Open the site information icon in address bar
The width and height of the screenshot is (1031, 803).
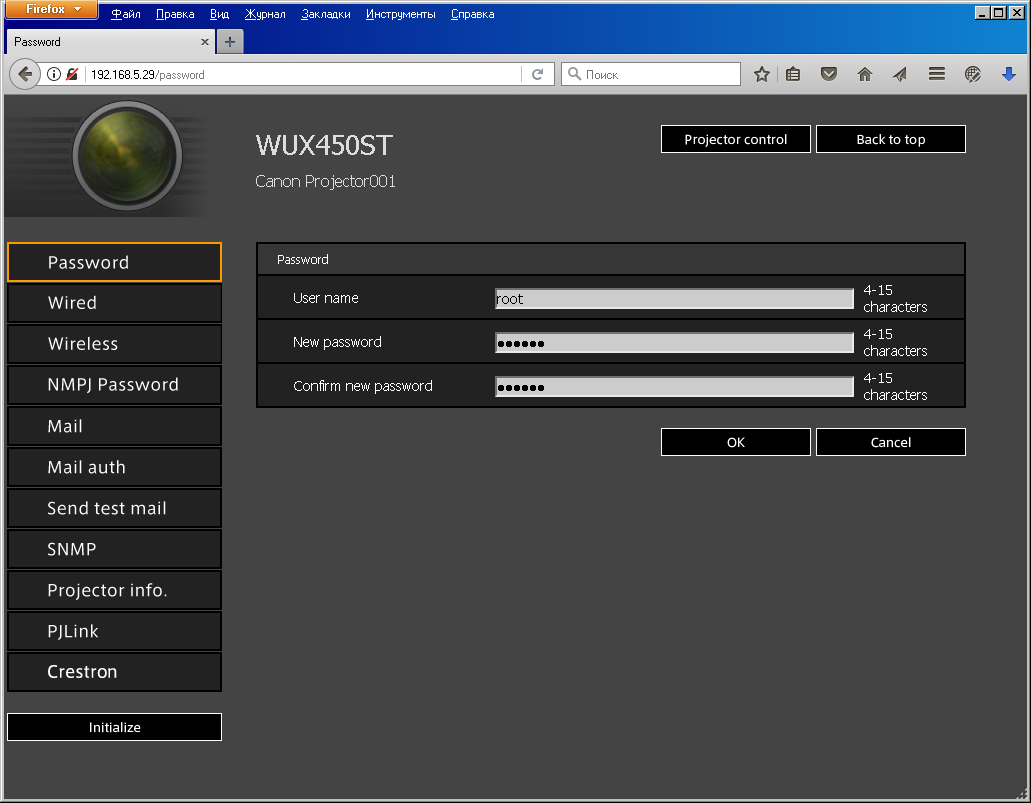pos(54,74)
